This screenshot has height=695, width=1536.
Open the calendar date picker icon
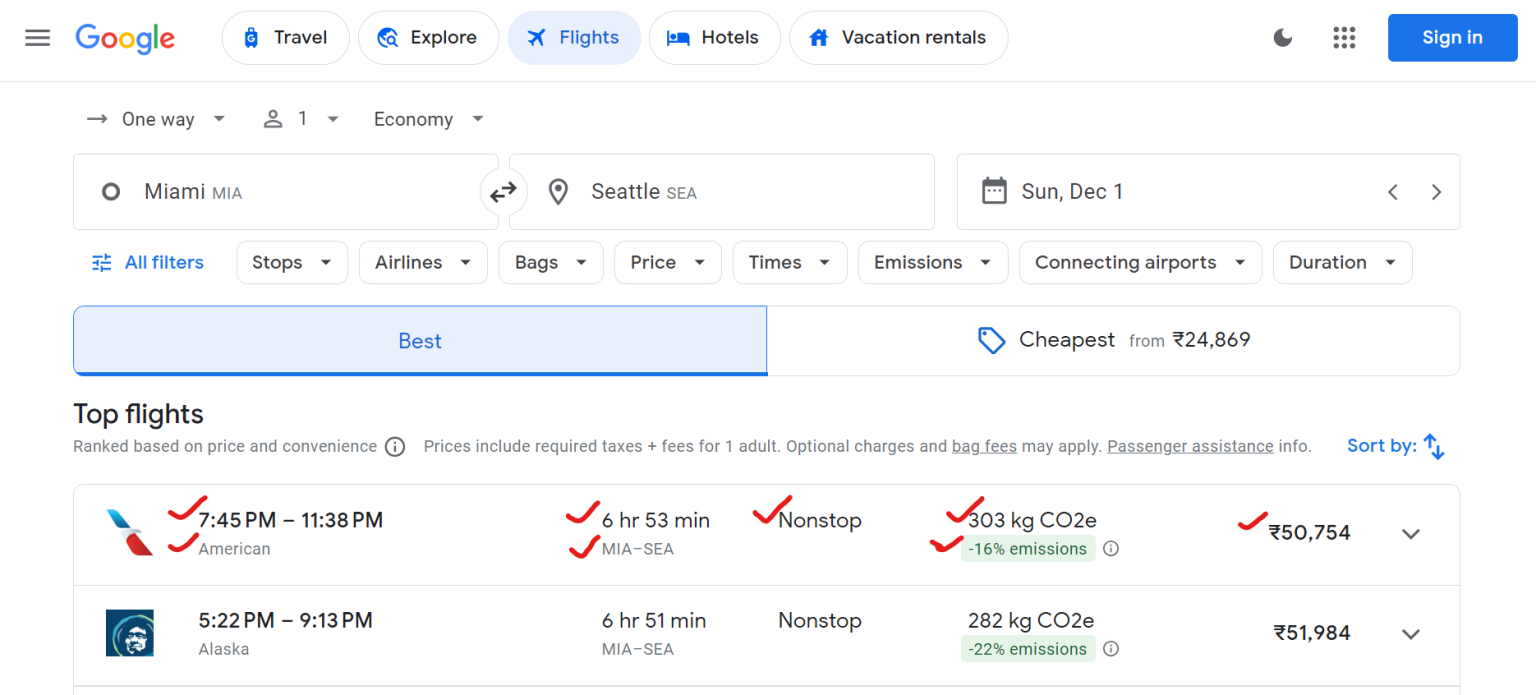tap(995, 191)
